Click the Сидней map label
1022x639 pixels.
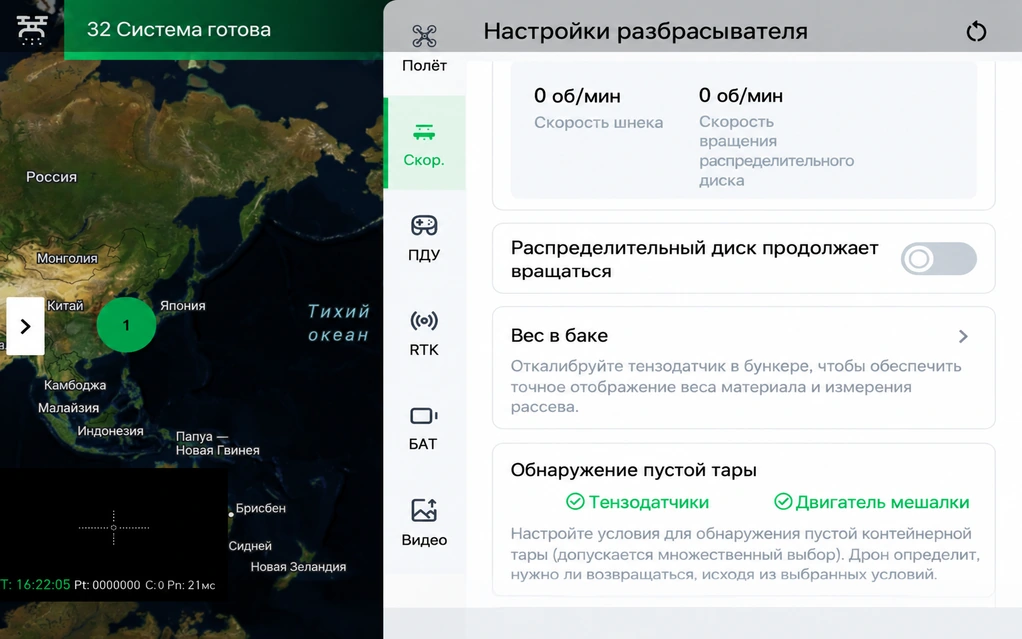point(250,546)
